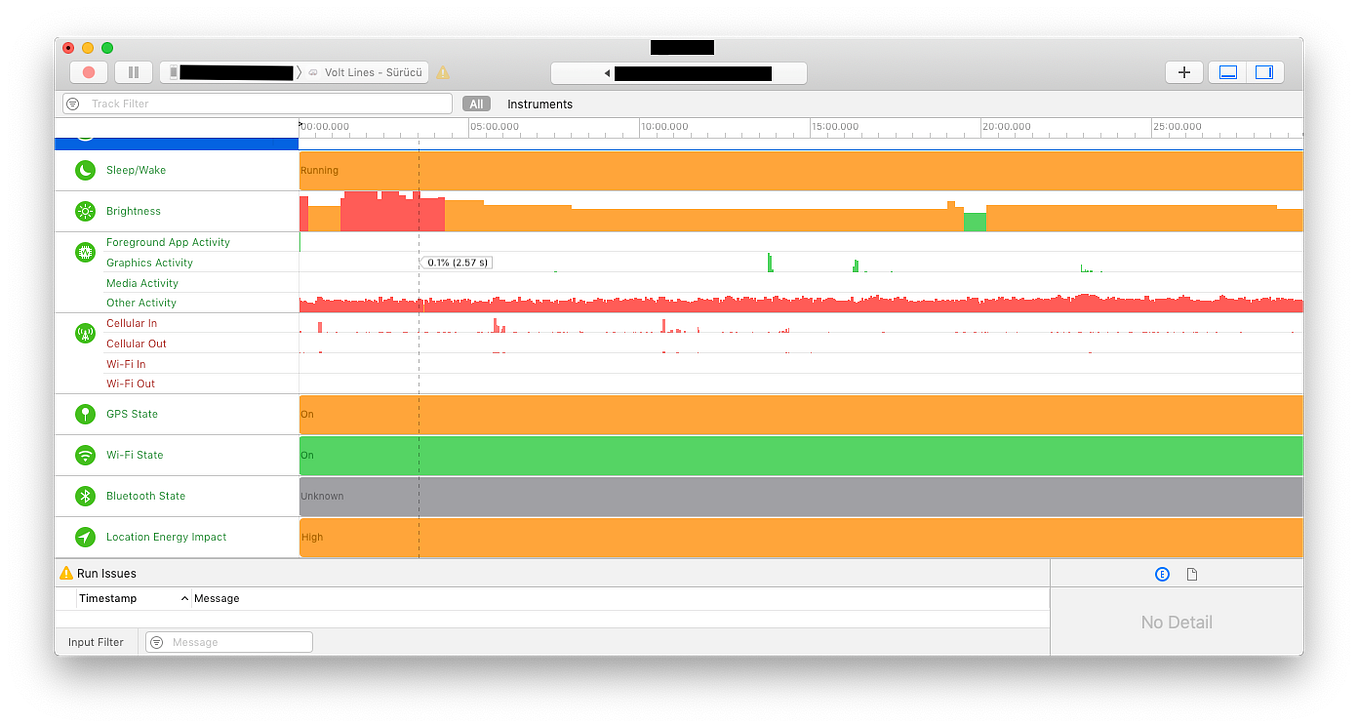Show the info view in the detail pane
1358x728 pixels.
tap(1162, 573)
